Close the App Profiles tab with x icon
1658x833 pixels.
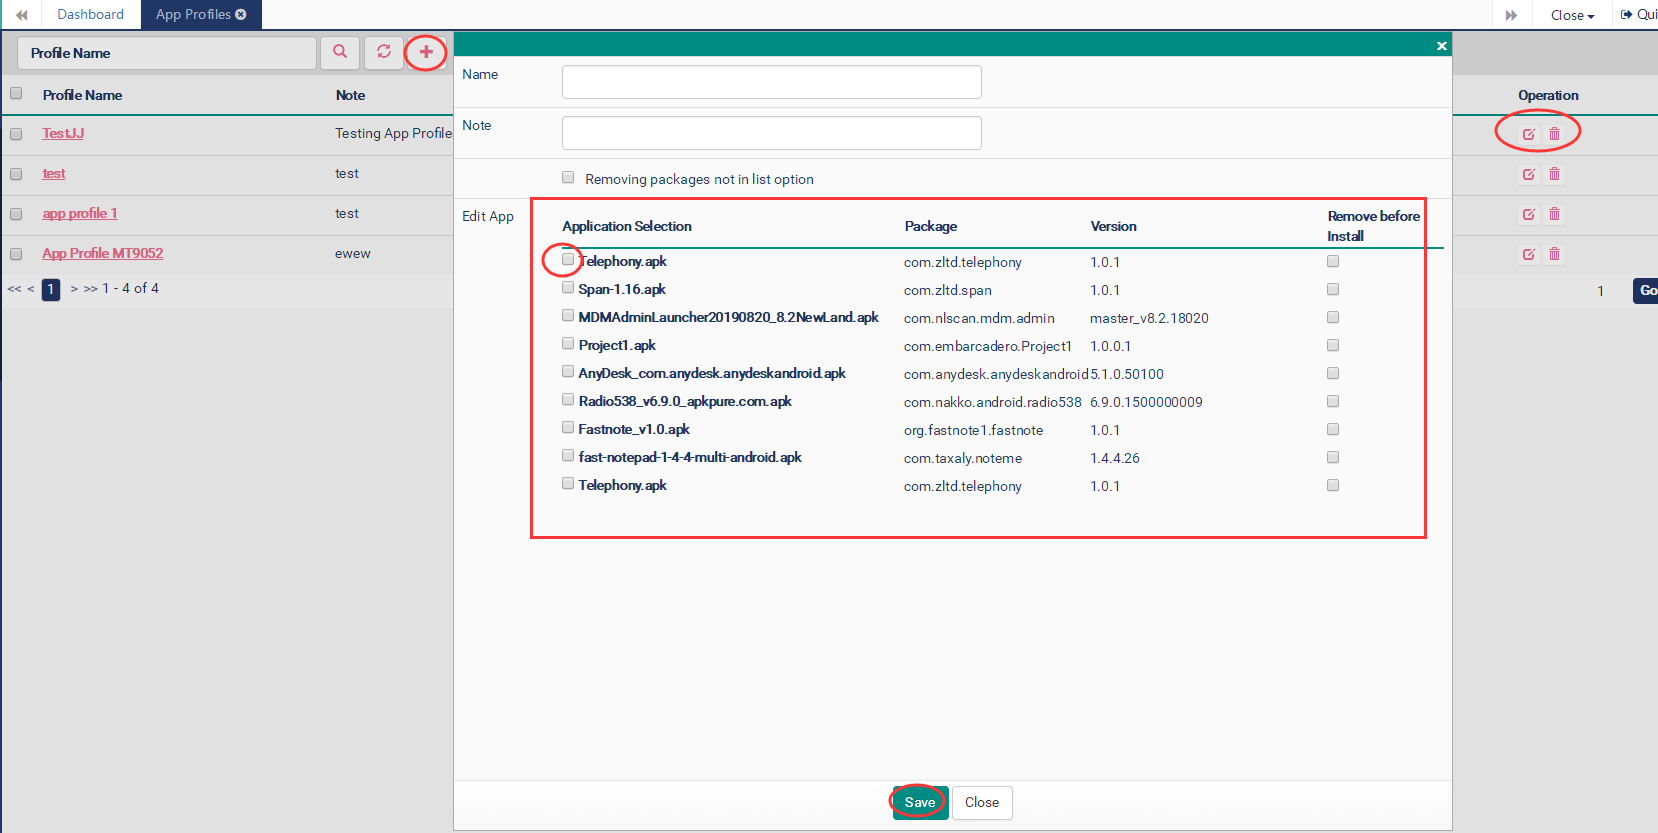pos(241,14)
